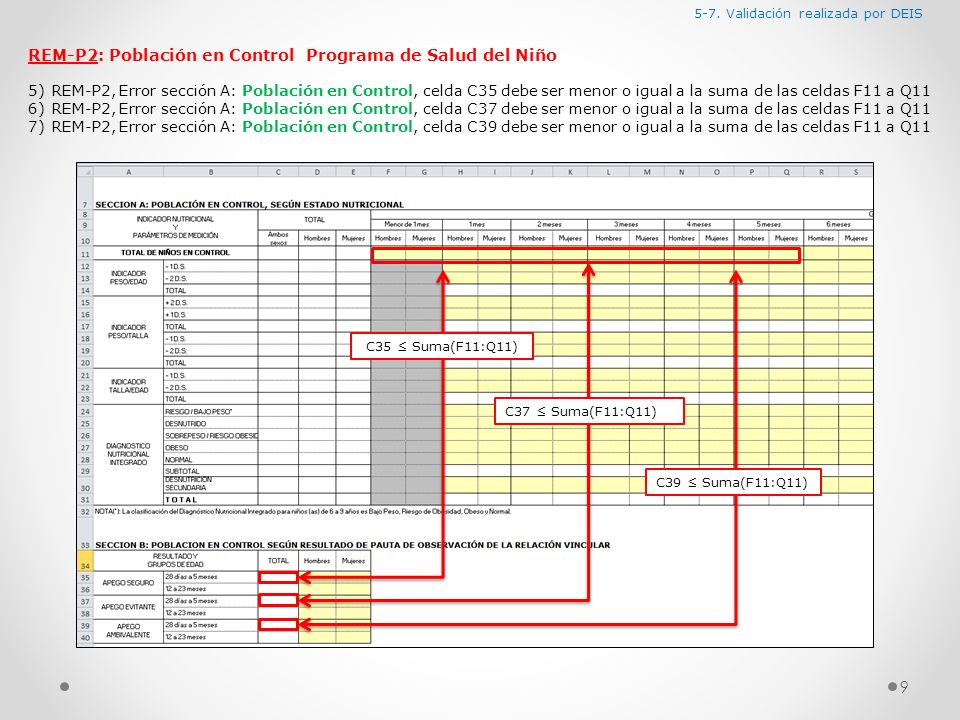Select the Apego Ambivalente label
Screen dimensions: 960x720
pos(128,631)
